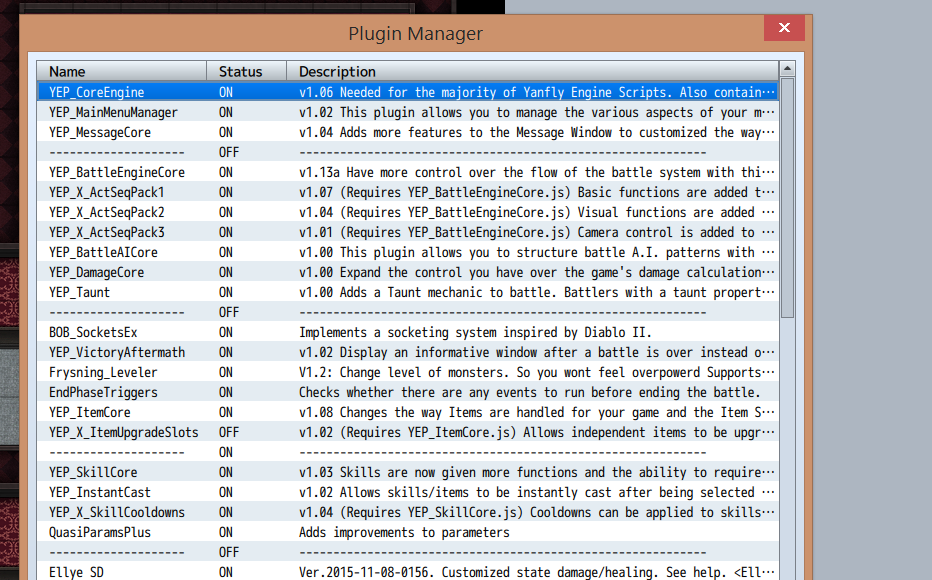
Task: Close the Plugin Manager window
Action: coord(784,27)
